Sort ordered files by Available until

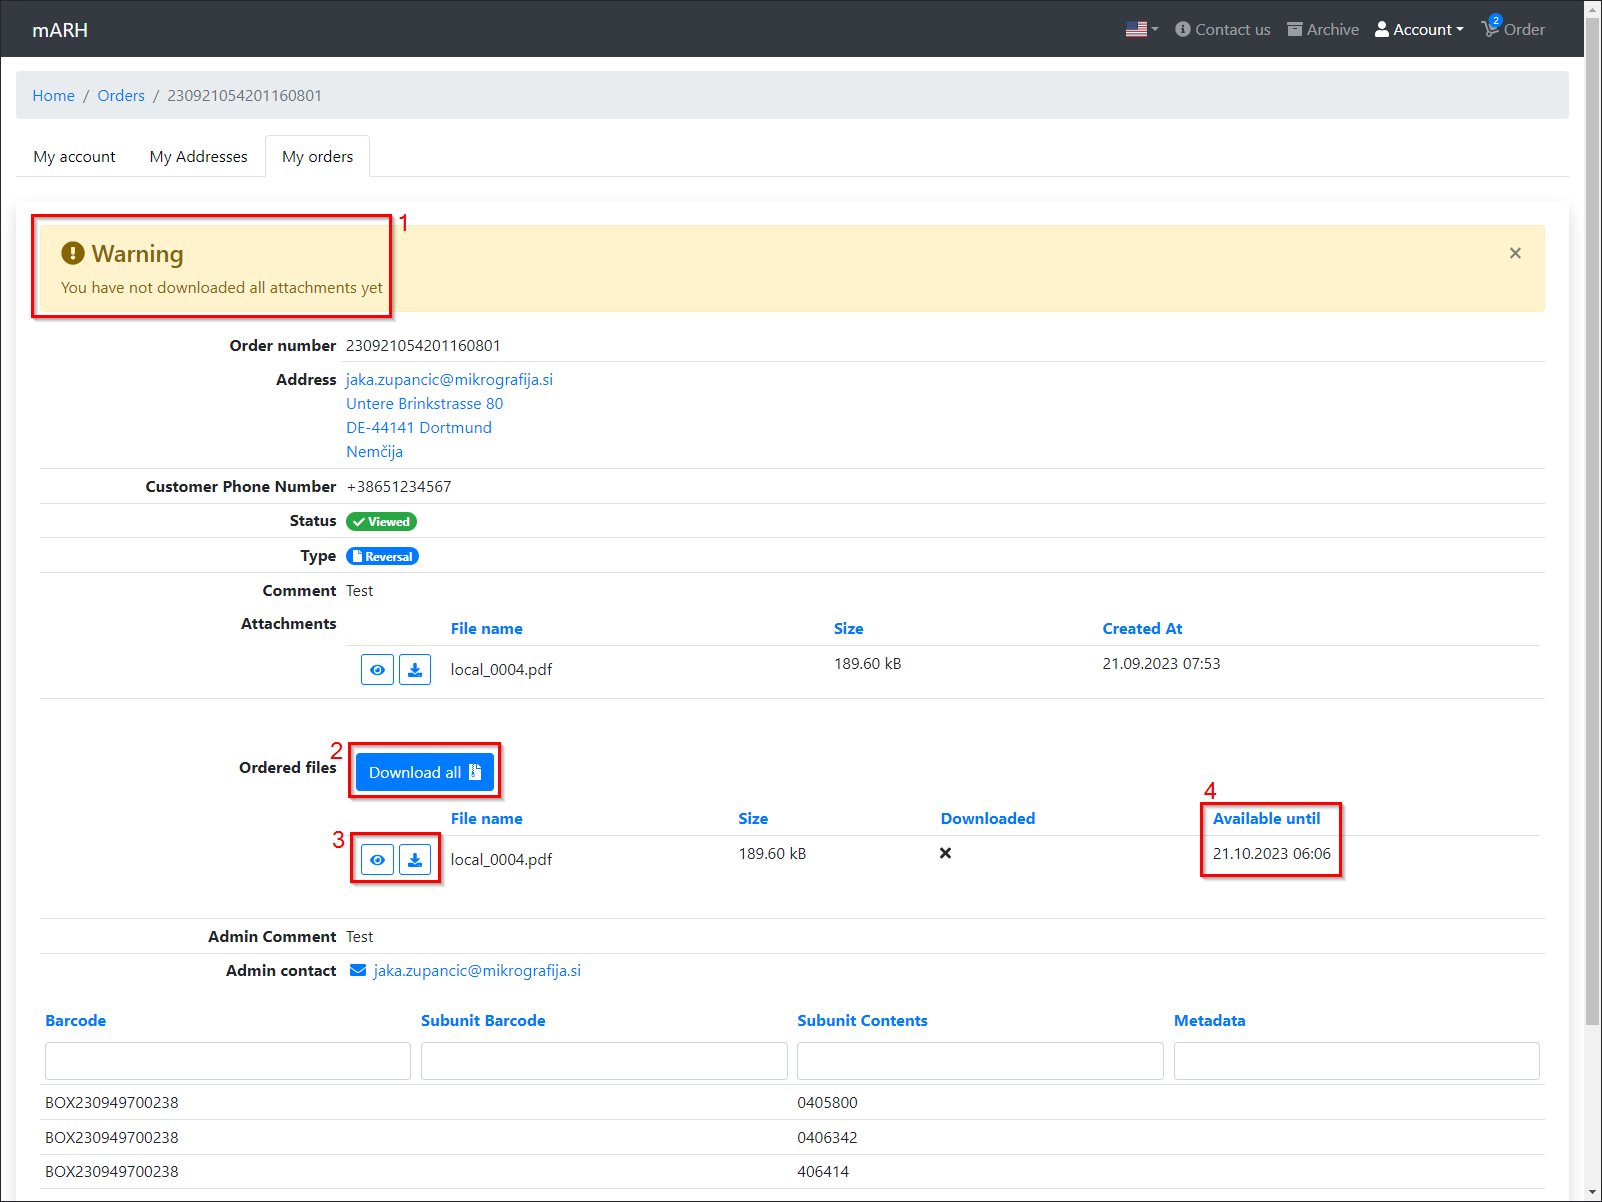(1266, 819)
